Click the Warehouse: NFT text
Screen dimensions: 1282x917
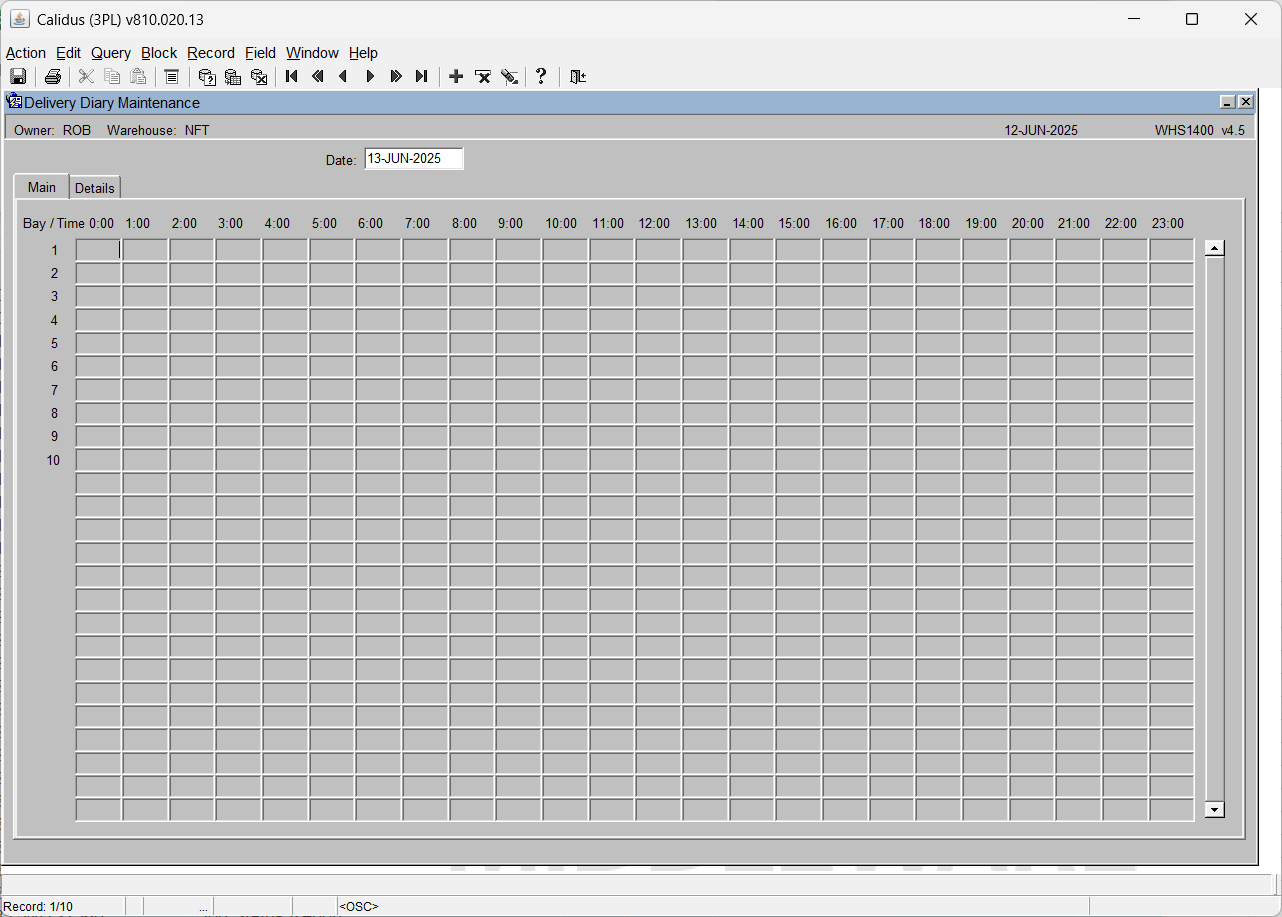click(158, 130)
